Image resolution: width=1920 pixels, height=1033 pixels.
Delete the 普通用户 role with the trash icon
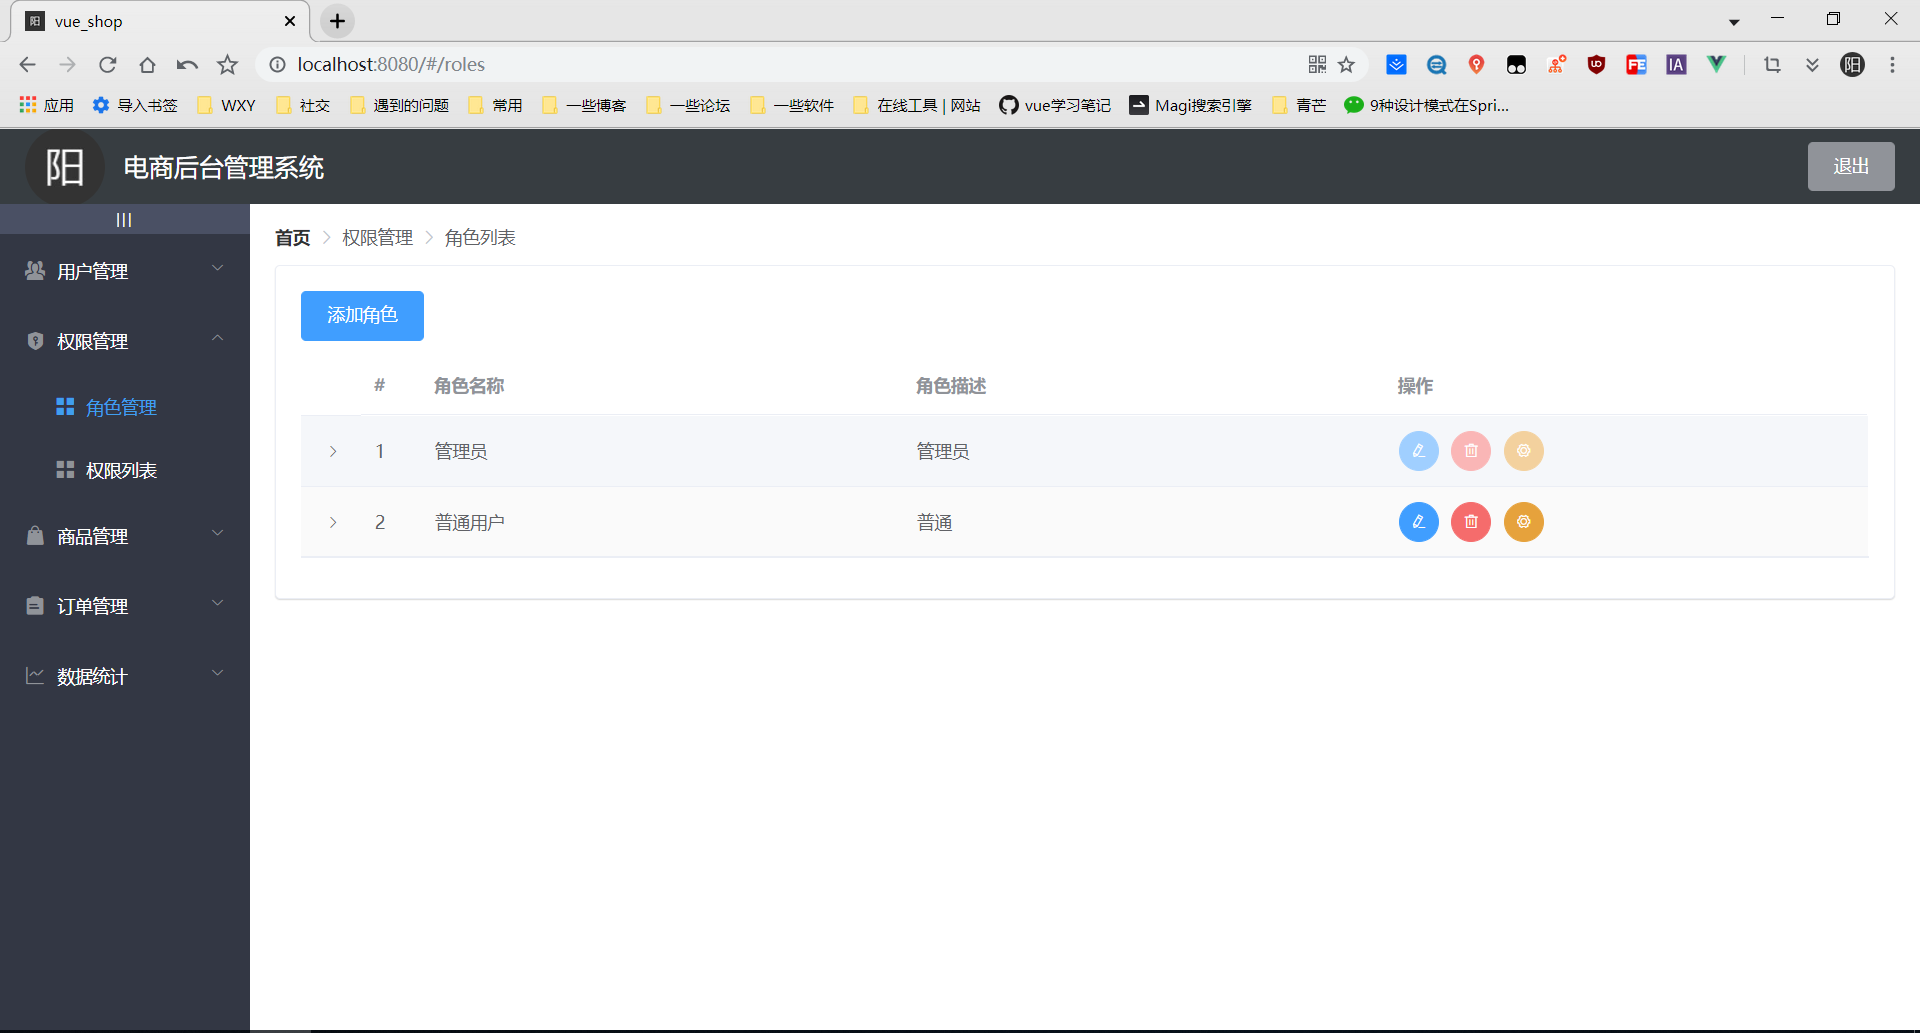1471,522
